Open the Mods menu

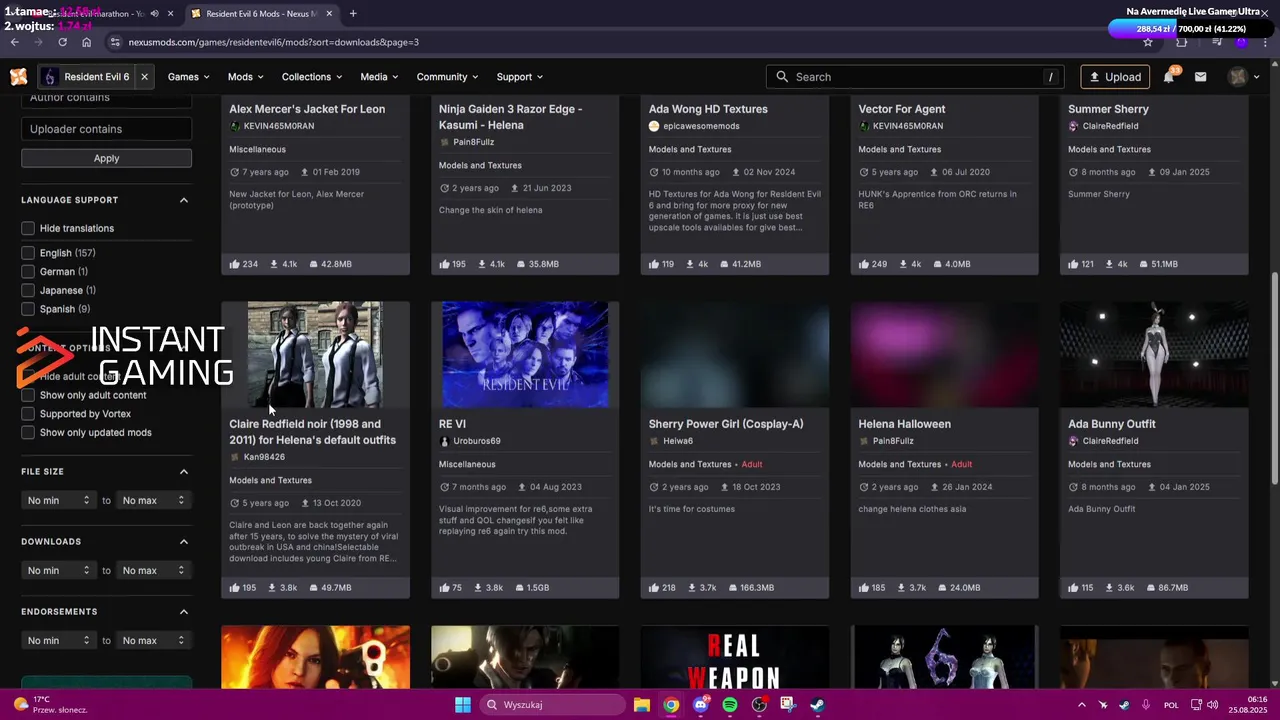[245, 77]
